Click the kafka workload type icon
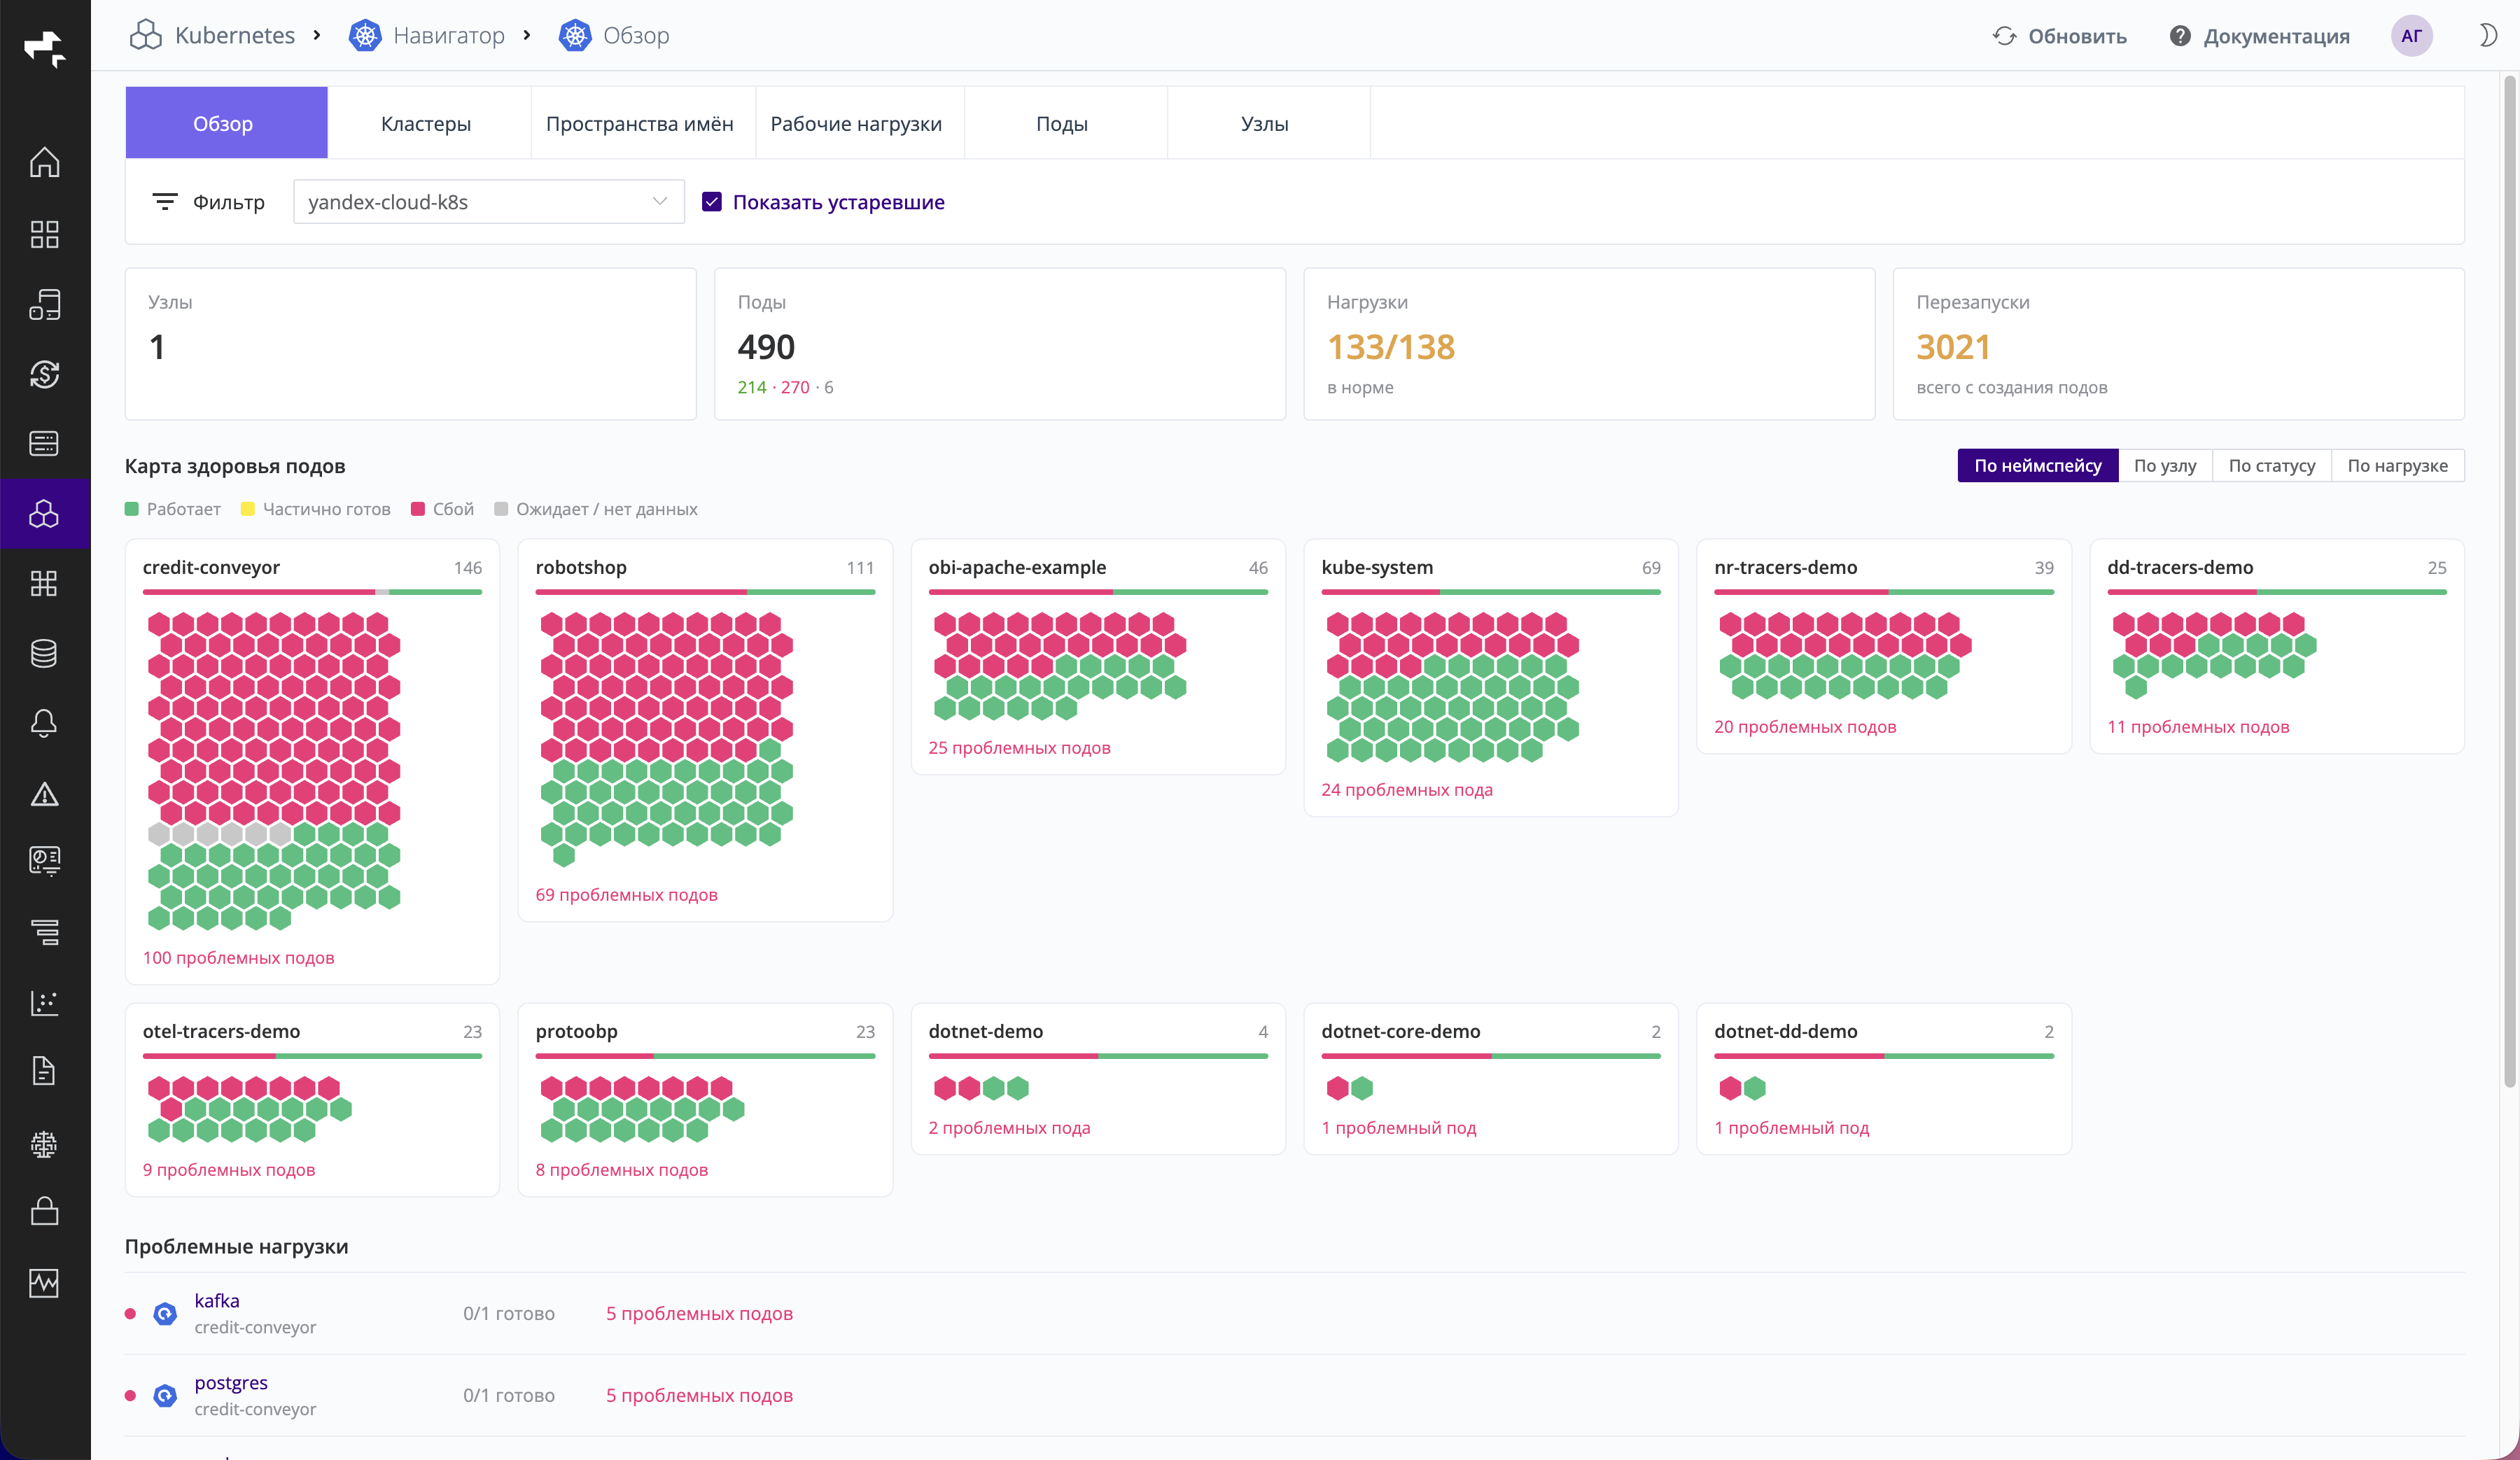The width and height of the screenshot is (2520, 1460). (165, 1314)
